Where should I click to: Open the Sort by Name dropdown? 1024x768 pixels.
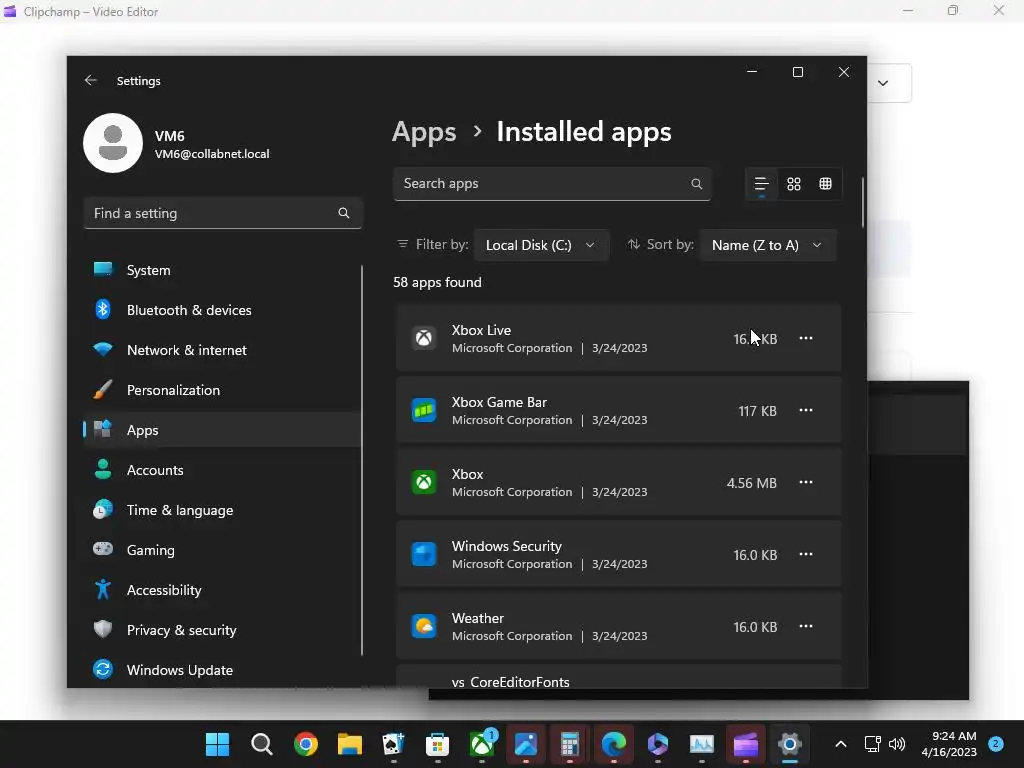pos(767,245)
